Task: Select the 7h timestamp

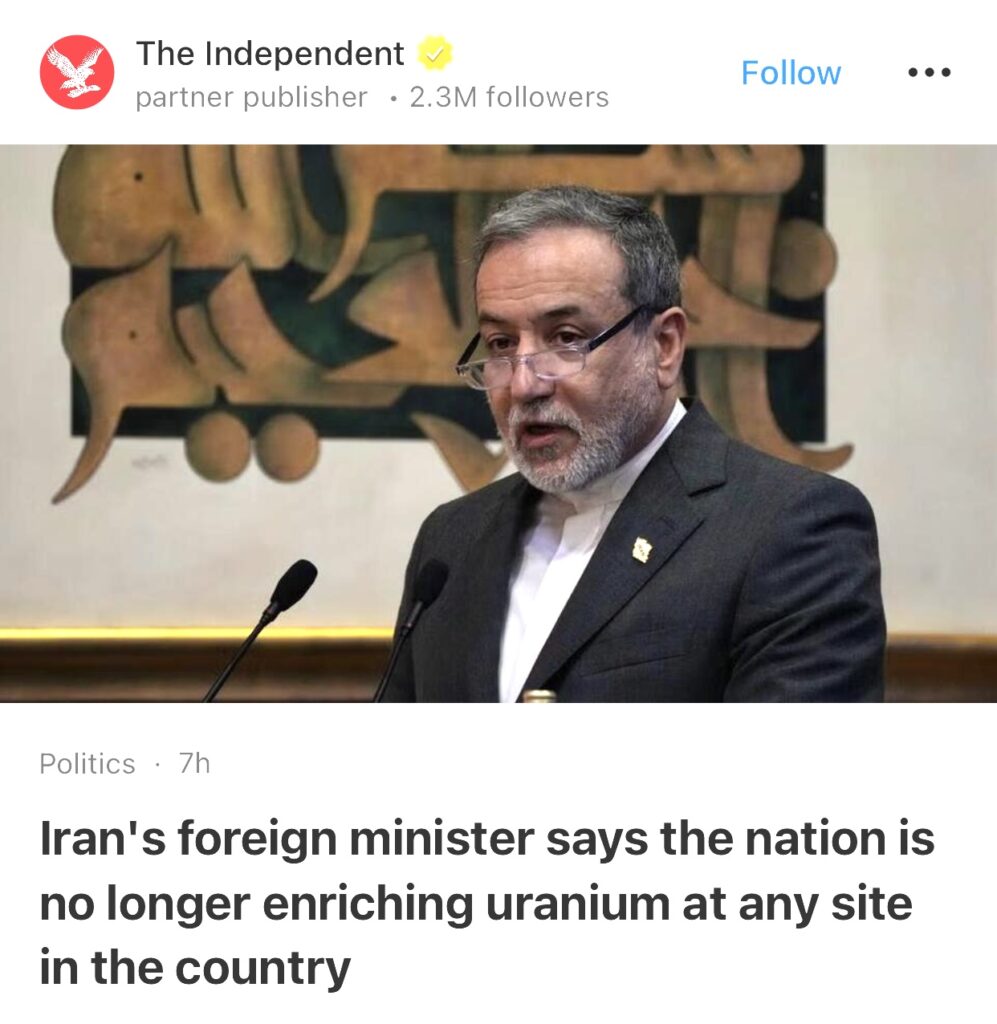Action: coord(195,762)
